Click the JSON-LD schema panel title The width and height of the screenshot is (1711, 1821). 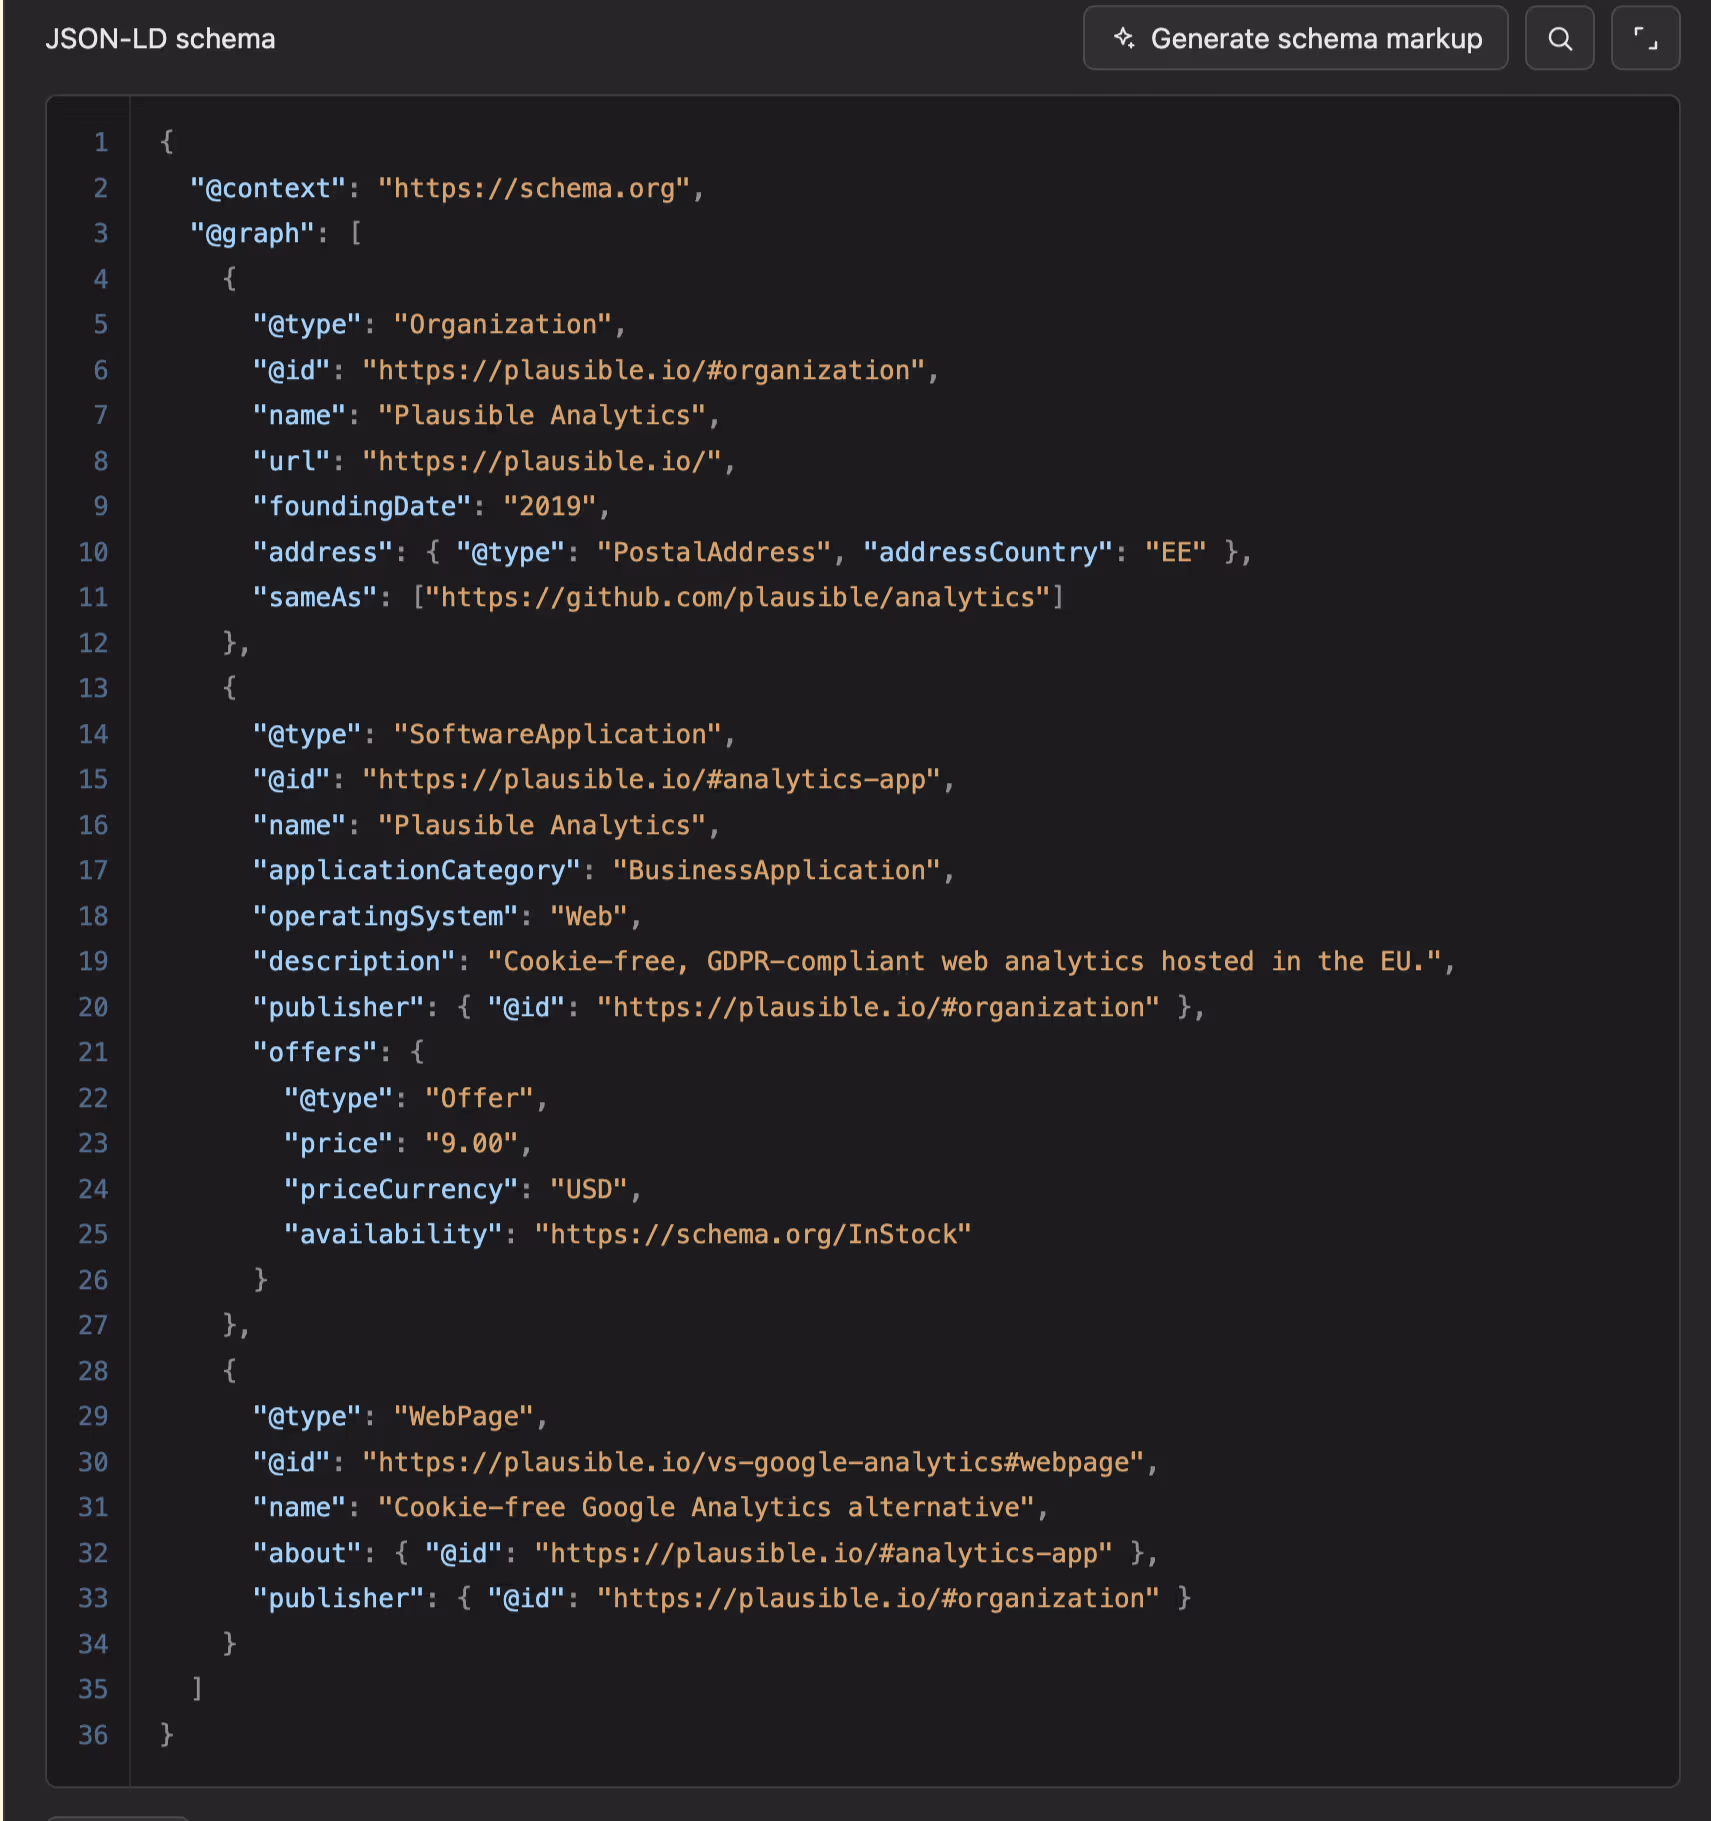click(160, 39)
